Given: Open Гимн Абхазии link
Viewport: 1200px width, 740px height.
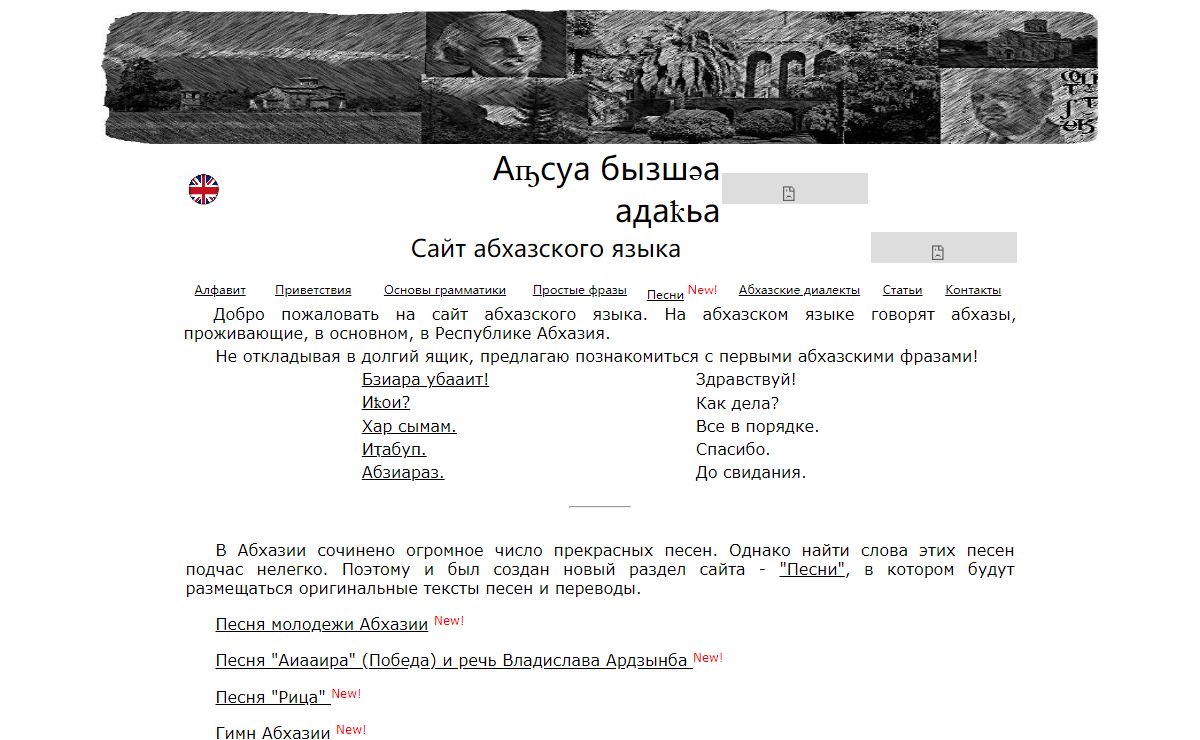Looking at the screenshot, I should click(x=273, y=732).
